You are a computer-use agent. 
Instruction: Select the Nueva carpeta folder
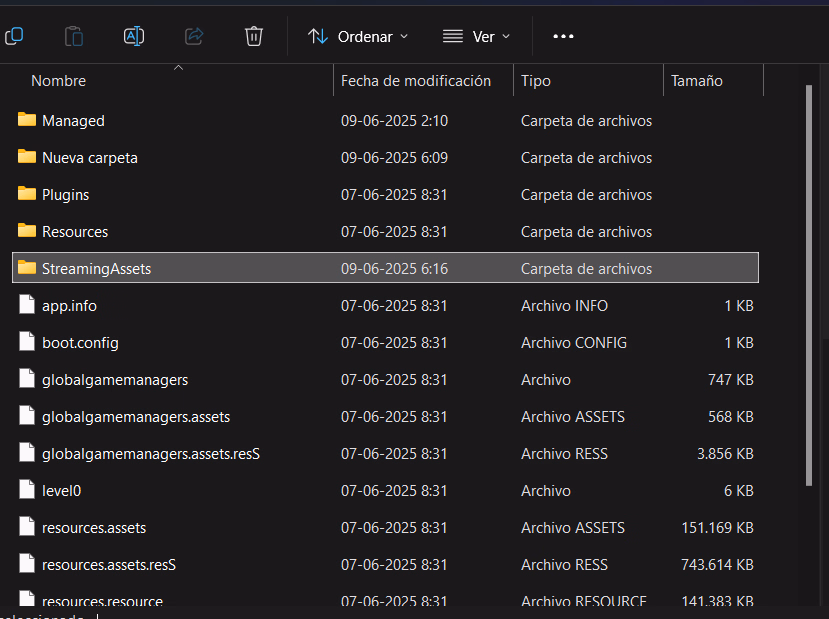[90, 157]
